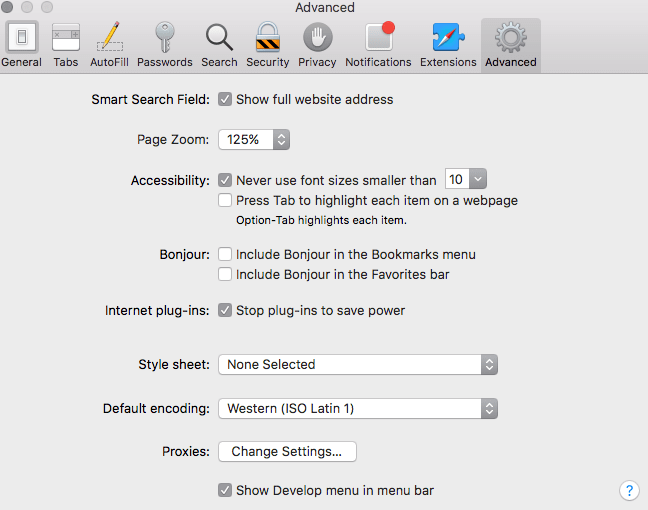
Task: Toggle Stop plug-ins to save power
Action: click(226, 310)
